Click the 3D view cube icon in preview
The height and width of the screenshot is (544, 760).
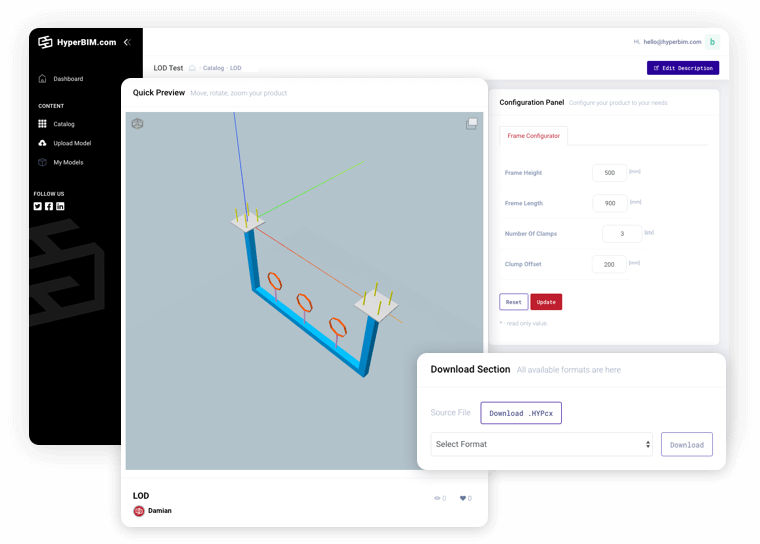[x=138, y=124]
